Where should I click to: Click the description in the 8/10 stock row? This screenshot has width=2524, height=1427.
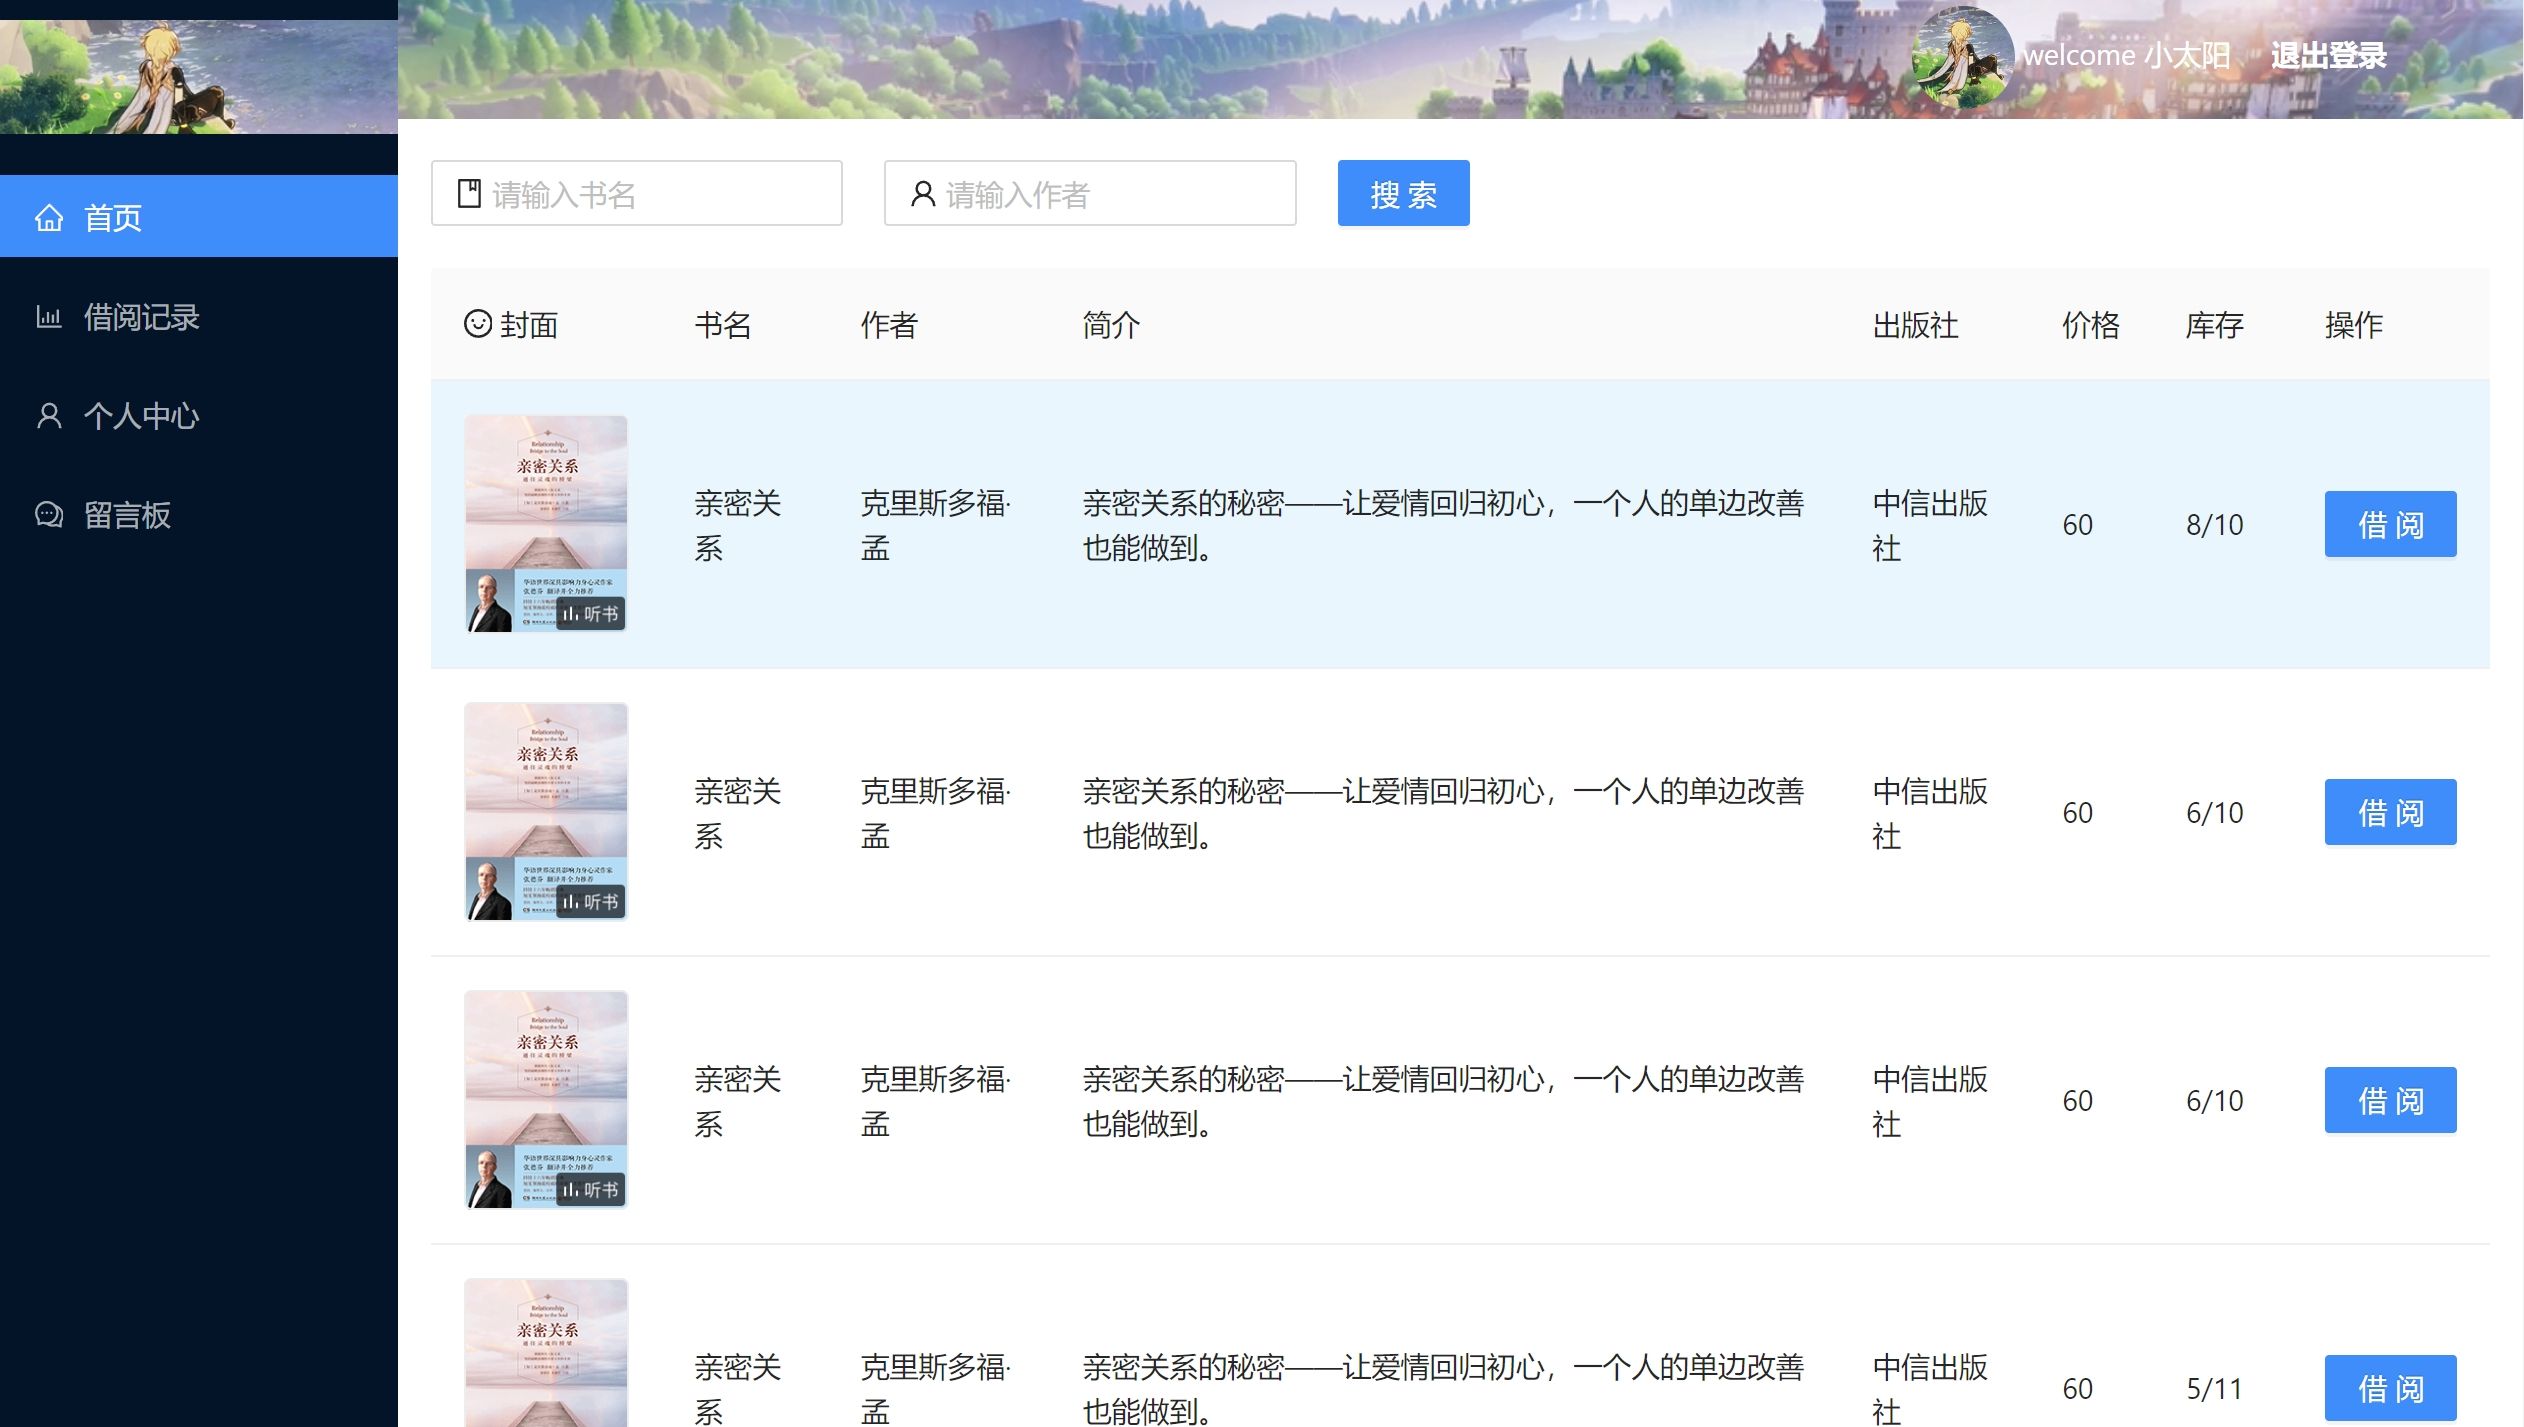click(x=1443, y=525)
